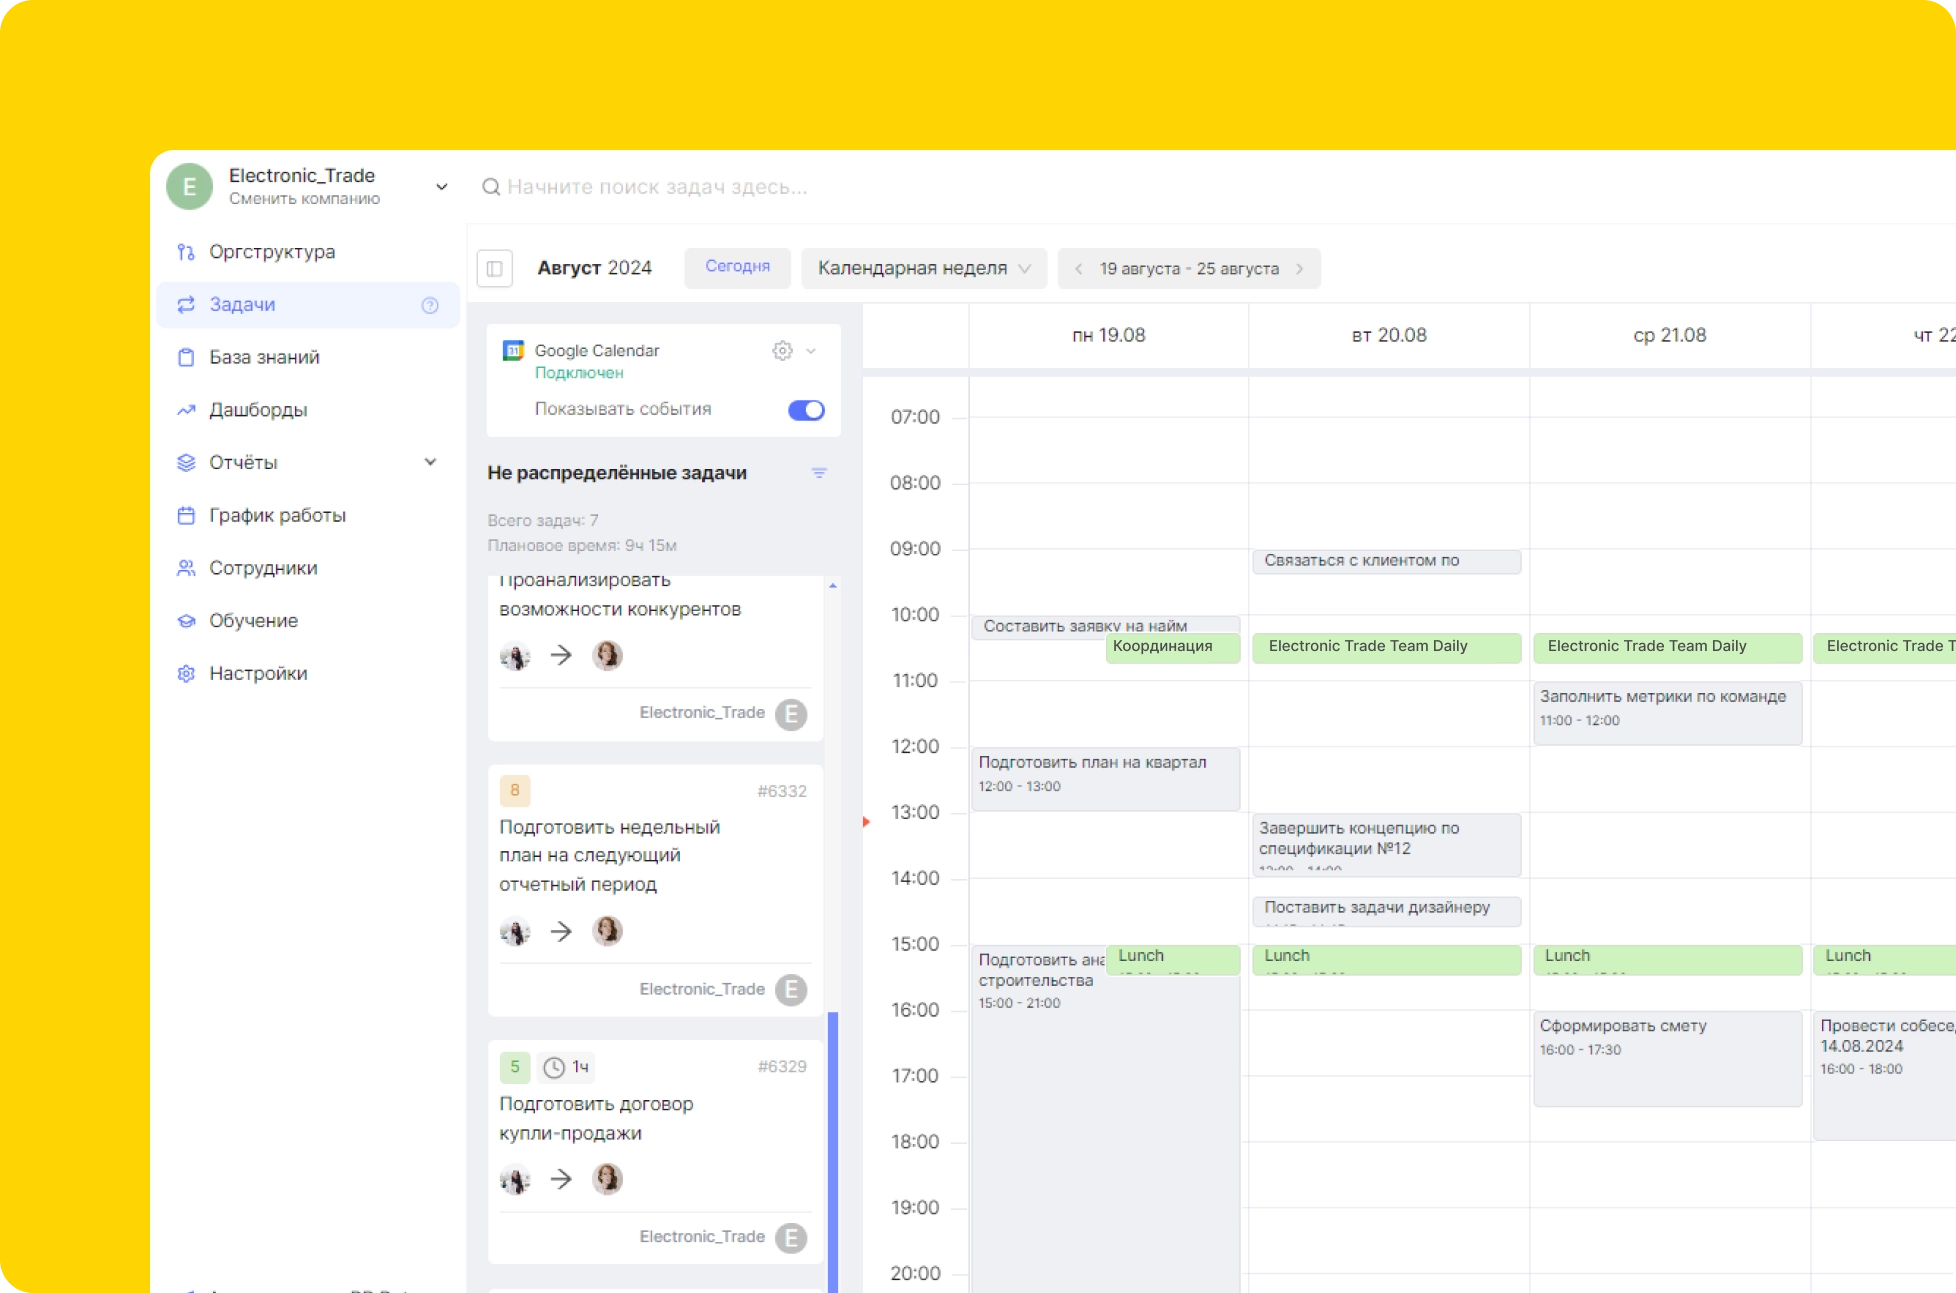1956x1293 pixels.
Task: Expand the Отчёты submenu chevron
Action: pos(430,462)
